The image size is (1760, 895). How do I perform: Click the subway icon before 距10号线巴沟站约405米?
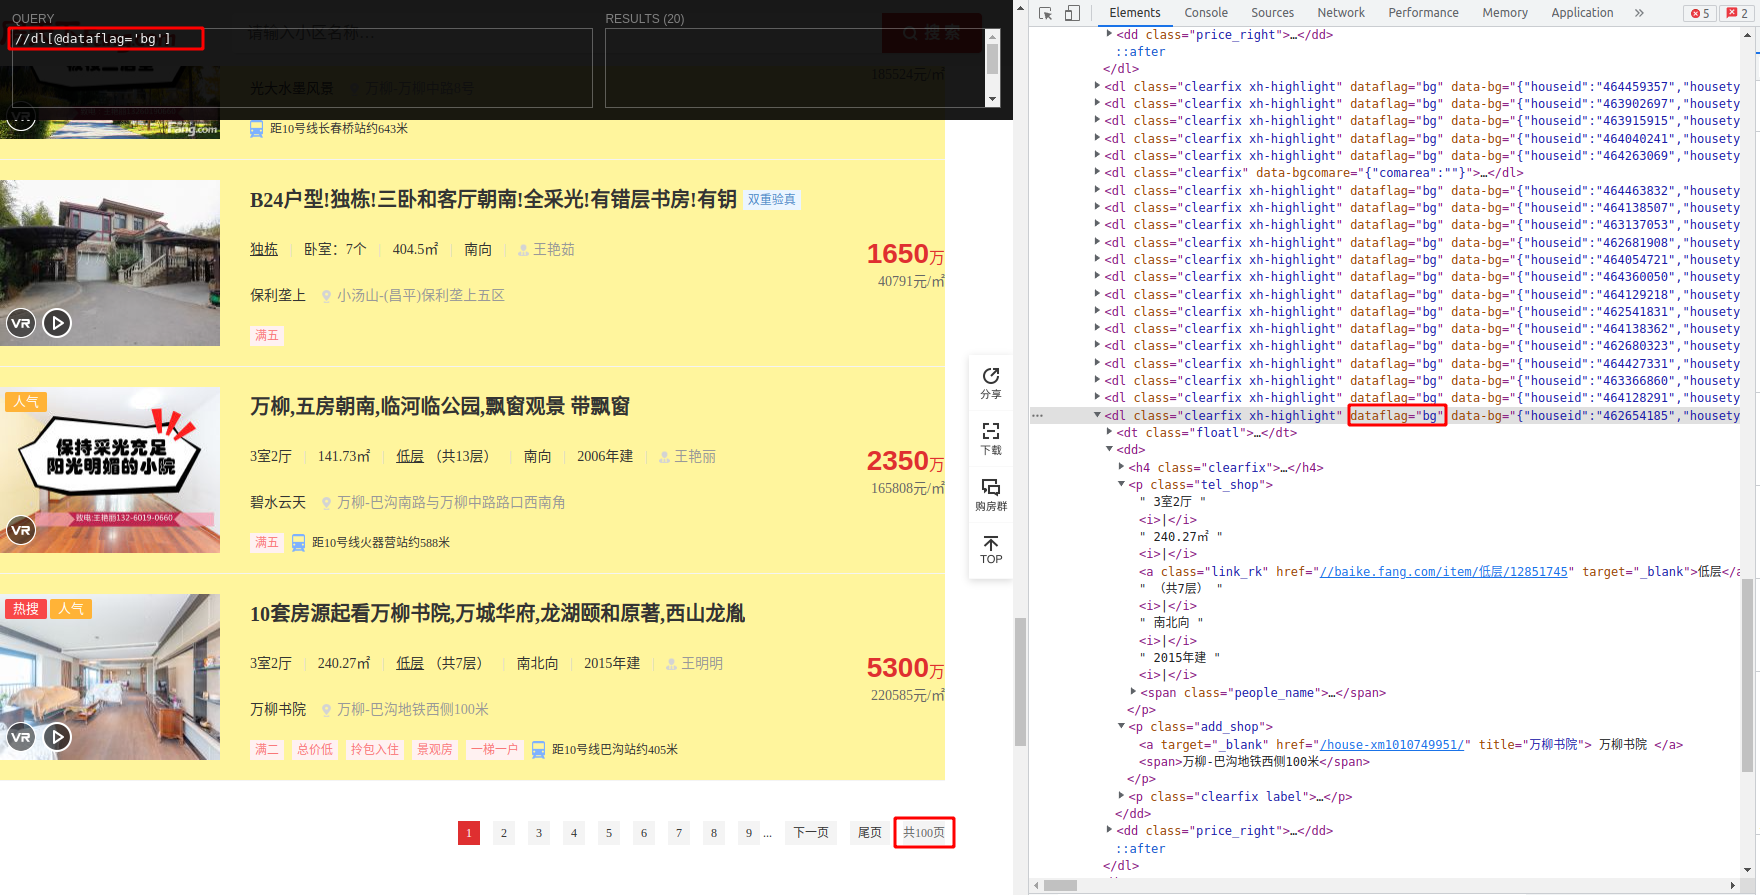tap(538, 750)
